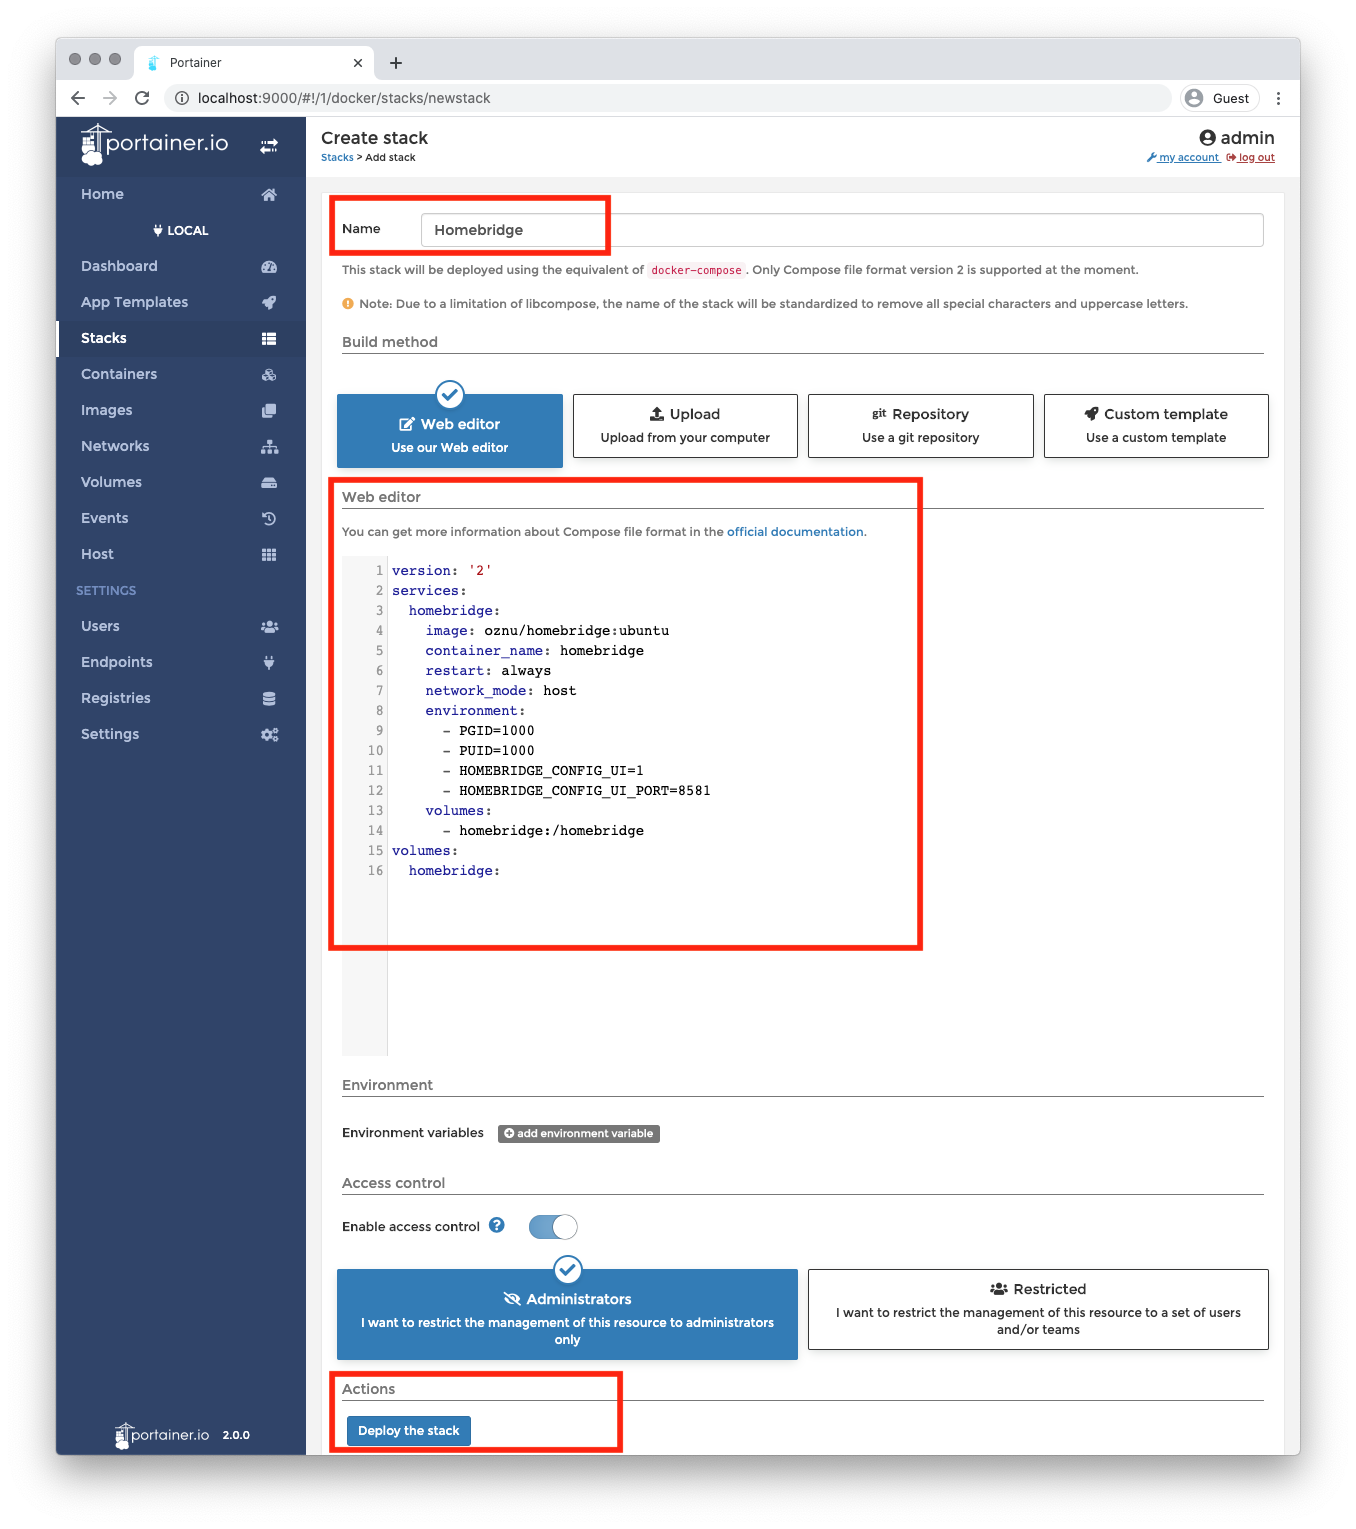Viewport: 1356px width, 1529px height.
Task: Click the Containers cubes icon
Action: click(x=269, y=375)
